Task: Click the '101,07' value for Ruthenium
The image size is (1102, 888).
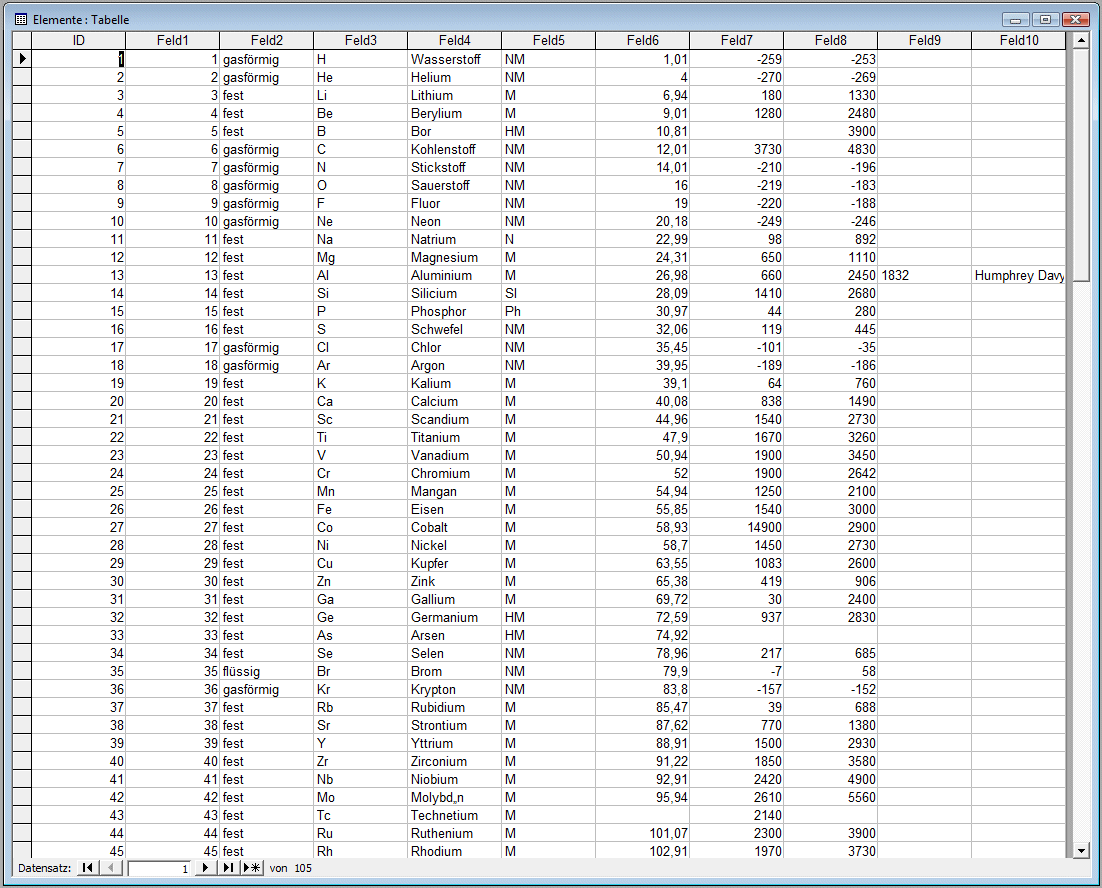Action: [643, 833]
